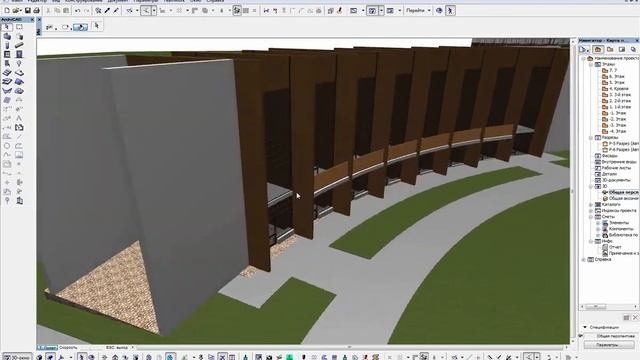The image size is (640, 360).
Task: Select the rectangle geometry method in info box
Action: (65, 27)
